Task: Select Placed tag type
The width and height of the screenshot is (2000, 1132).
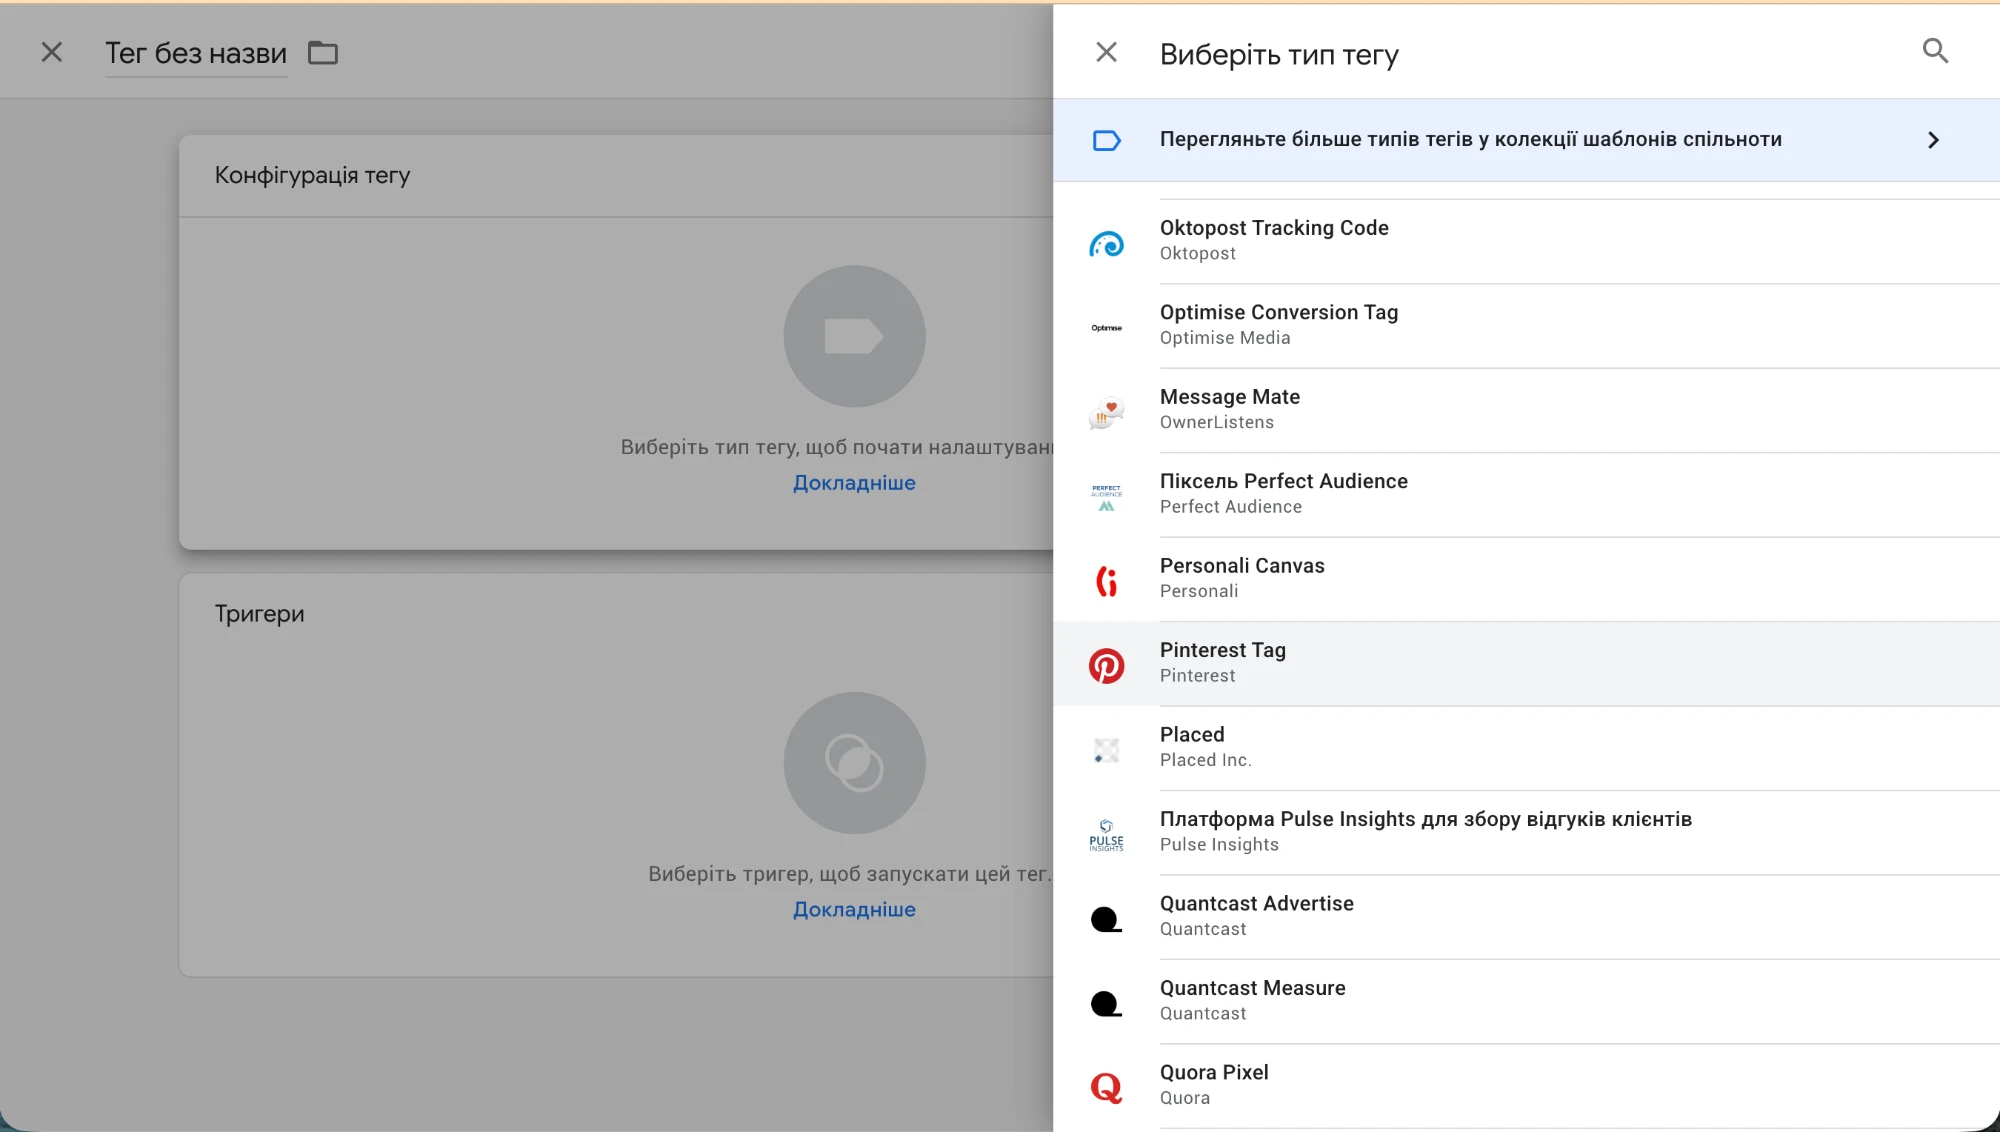Action: pos(1526,748)
